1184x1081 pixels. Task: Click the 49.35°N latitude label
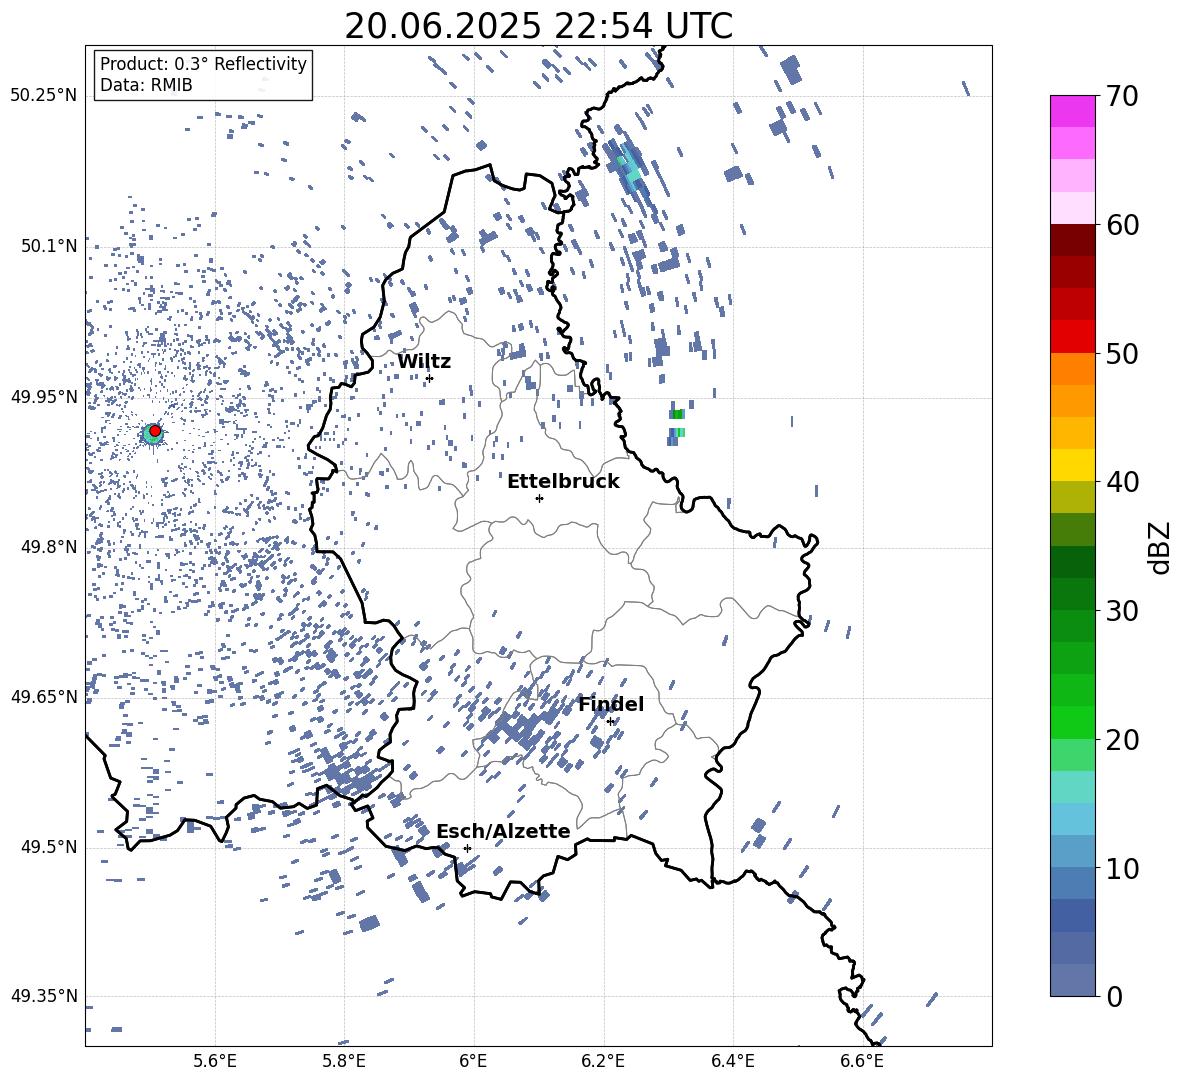44,996
